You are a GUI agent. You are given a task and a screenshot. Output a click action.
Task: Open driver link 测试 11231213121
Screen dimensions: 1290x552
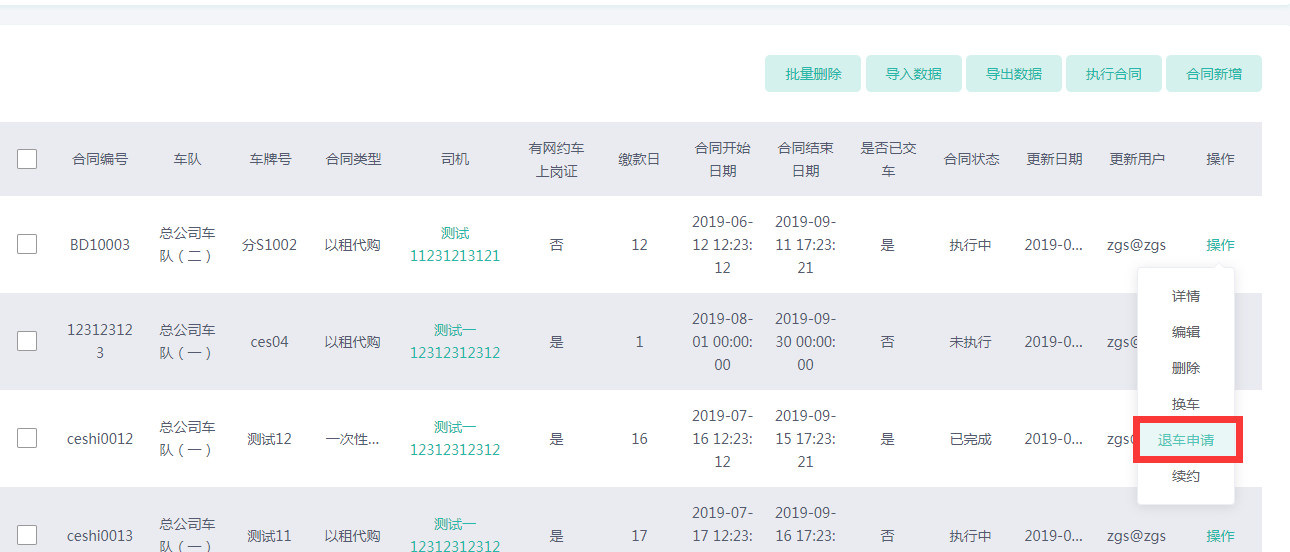coord(455,245)
